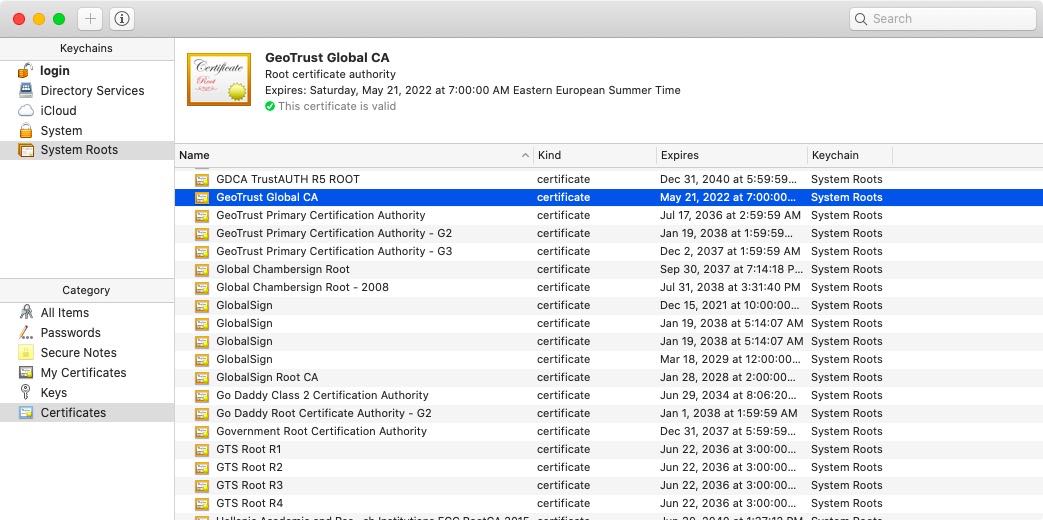Screen dimensions: 1043x520
Task: Select the GlobalSign Root CA row
Action: click(x=609, y=377)
